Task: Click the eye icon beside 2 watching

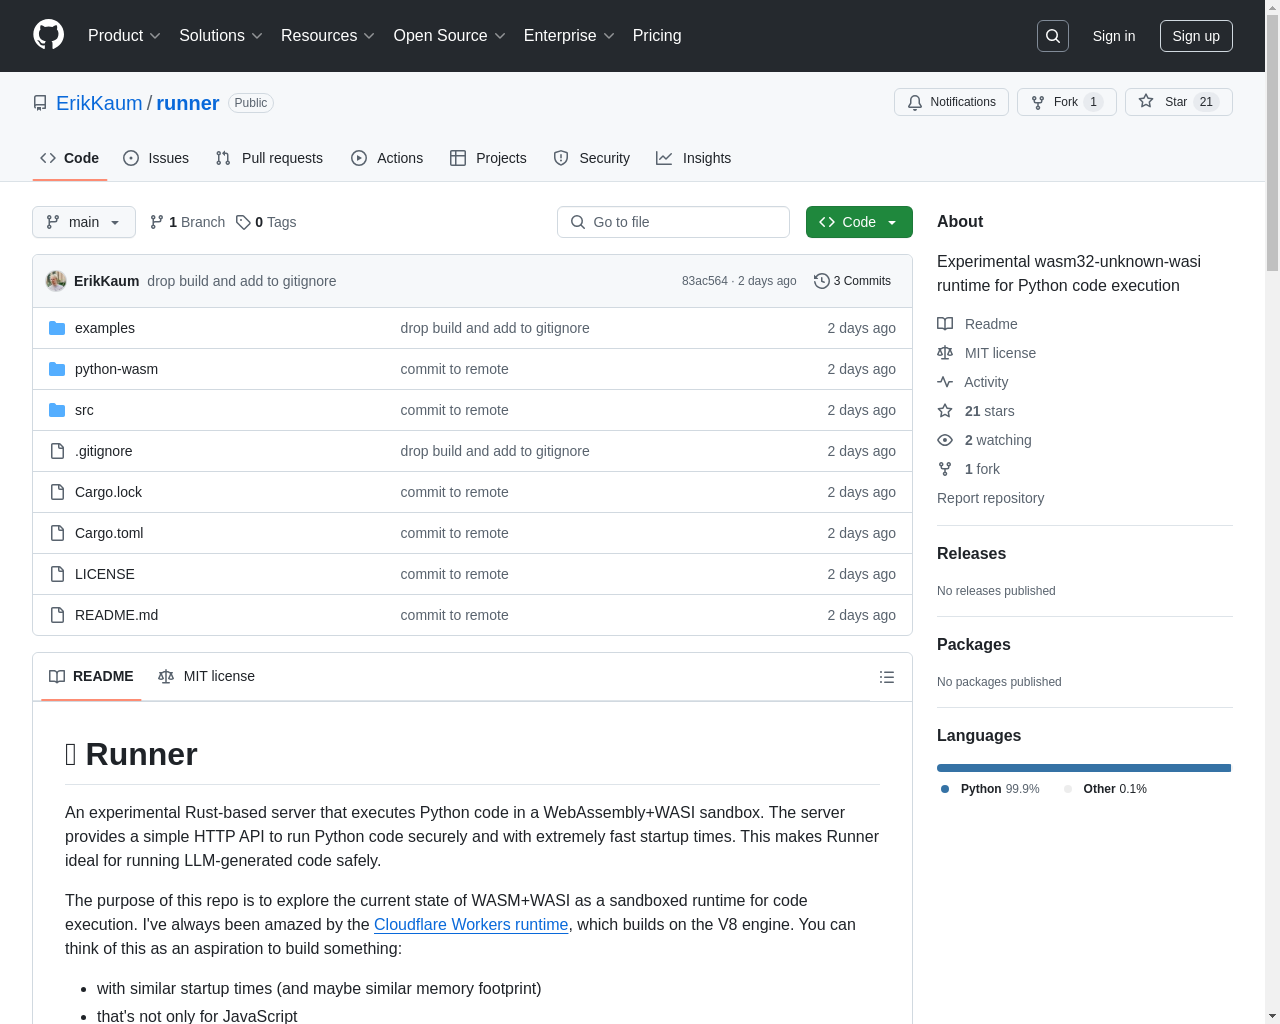Action: (x=945, y=440)
